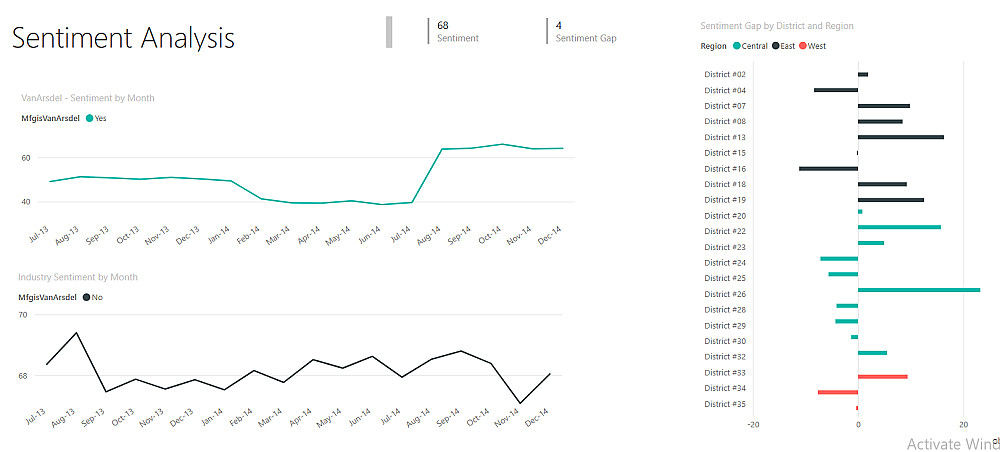Click the Central region legend marker
1000x452 pixels.
coord(736,46)
